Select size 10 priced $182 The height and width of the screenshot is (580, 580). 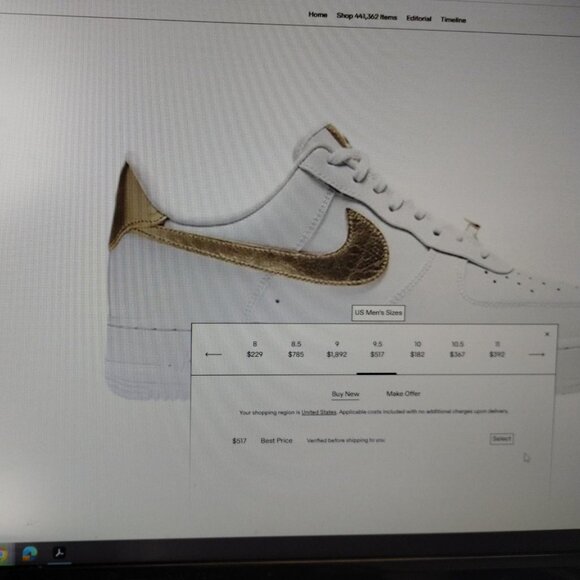(417, 349)
